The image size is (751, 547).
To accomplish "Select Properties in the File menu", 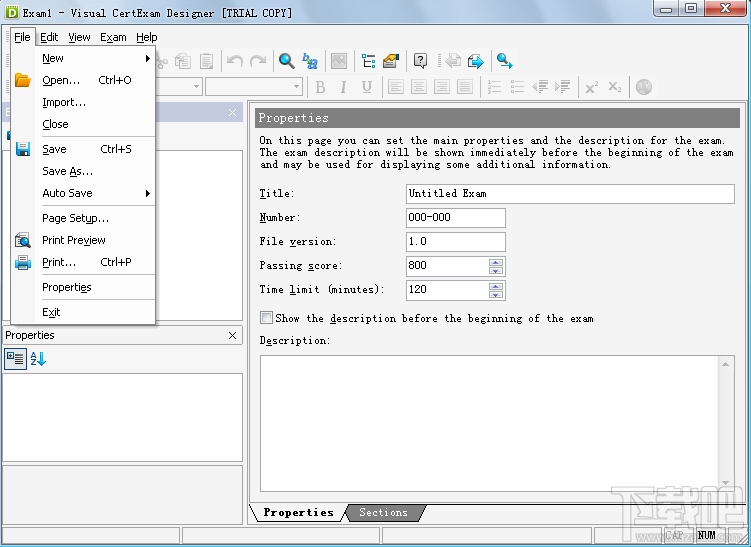I will (83, 287).
